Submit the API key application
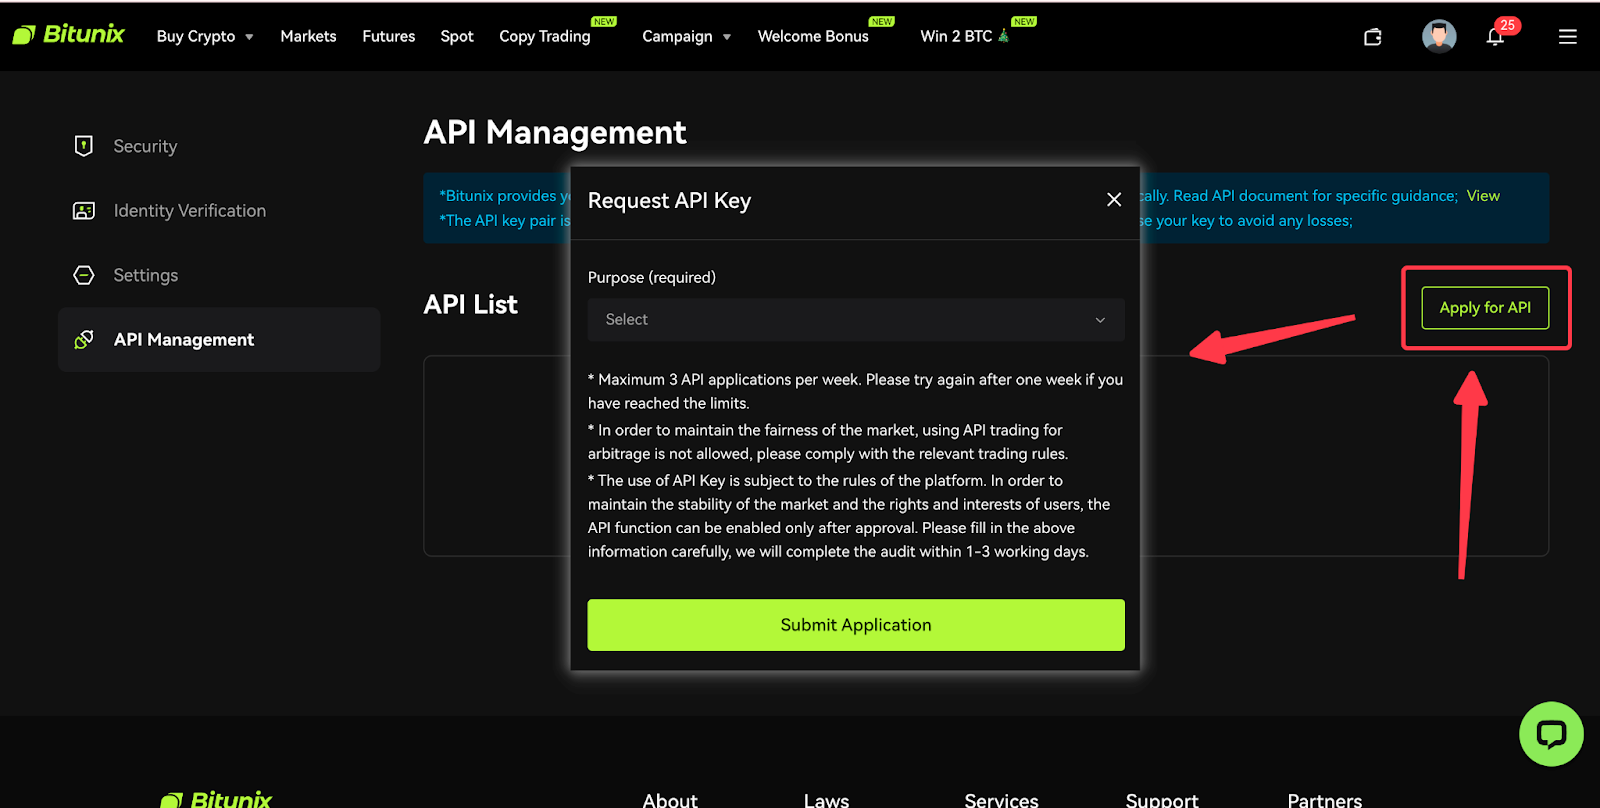This screenshot has width=1600, height=808. 856,625
